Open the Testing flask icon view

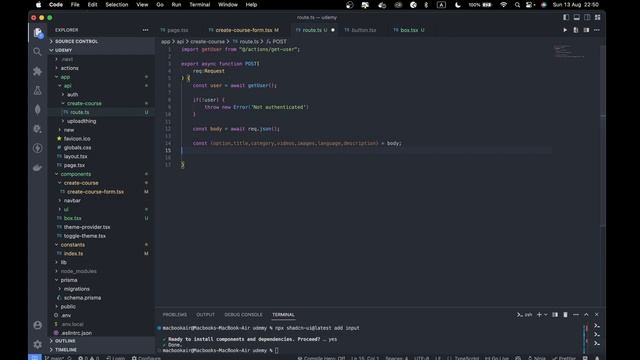point(38,91)
